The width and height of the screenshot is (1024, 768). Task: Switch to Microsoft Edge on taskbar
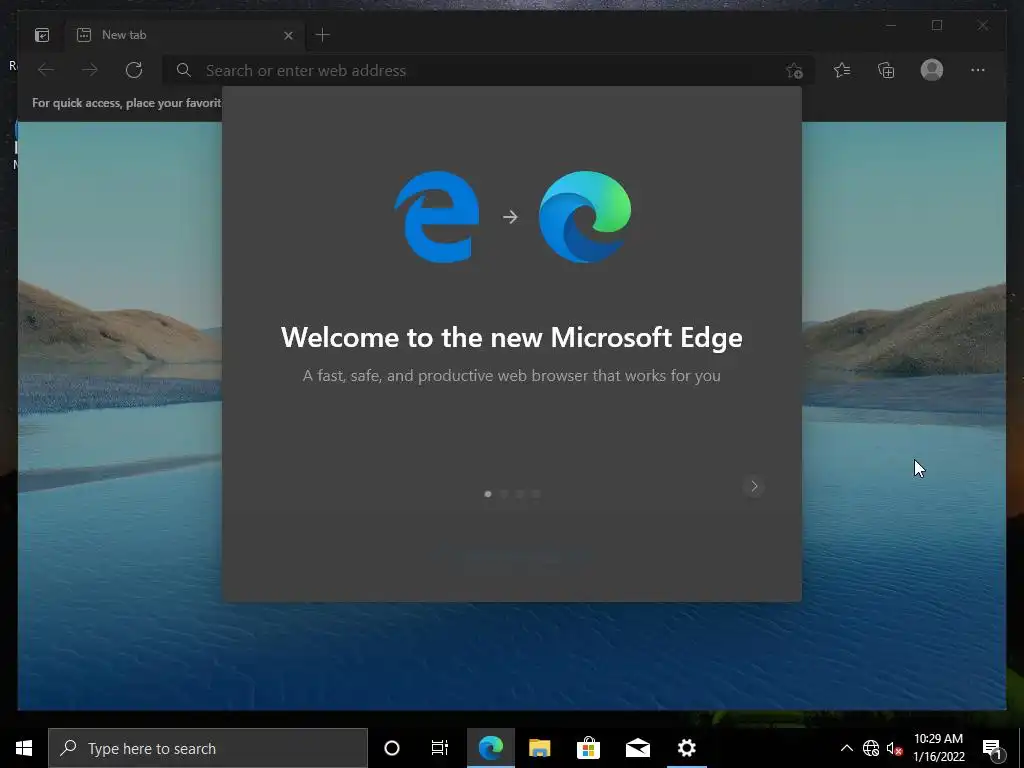coord(490,748)
